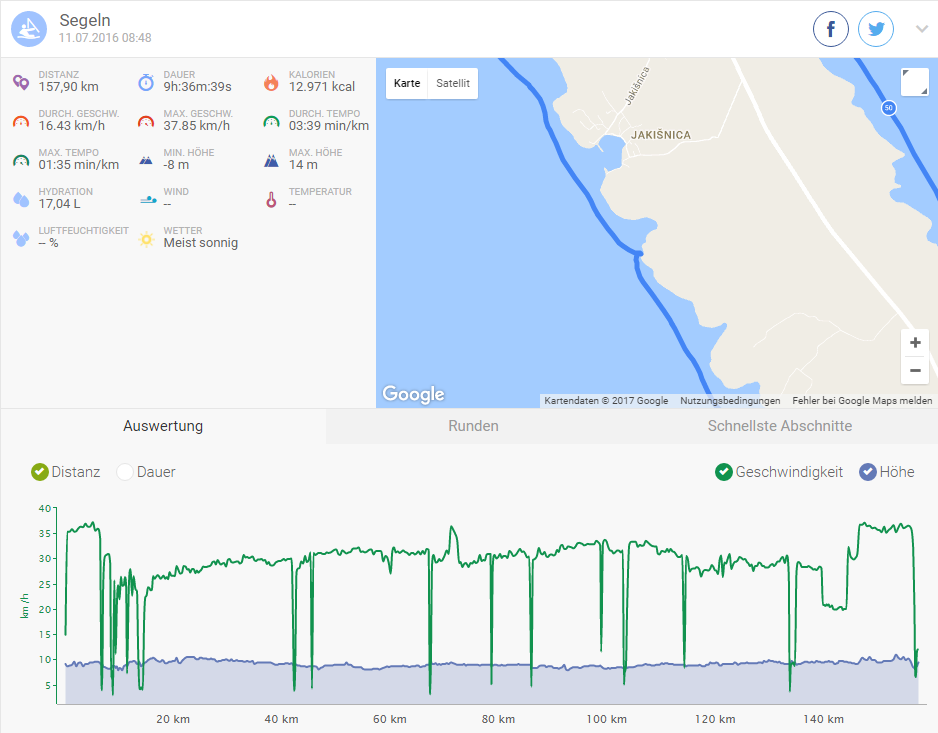The height and width of the screenshot is (733, 938).
Task: Select the Dauer axis option
Action: (125, 472)
